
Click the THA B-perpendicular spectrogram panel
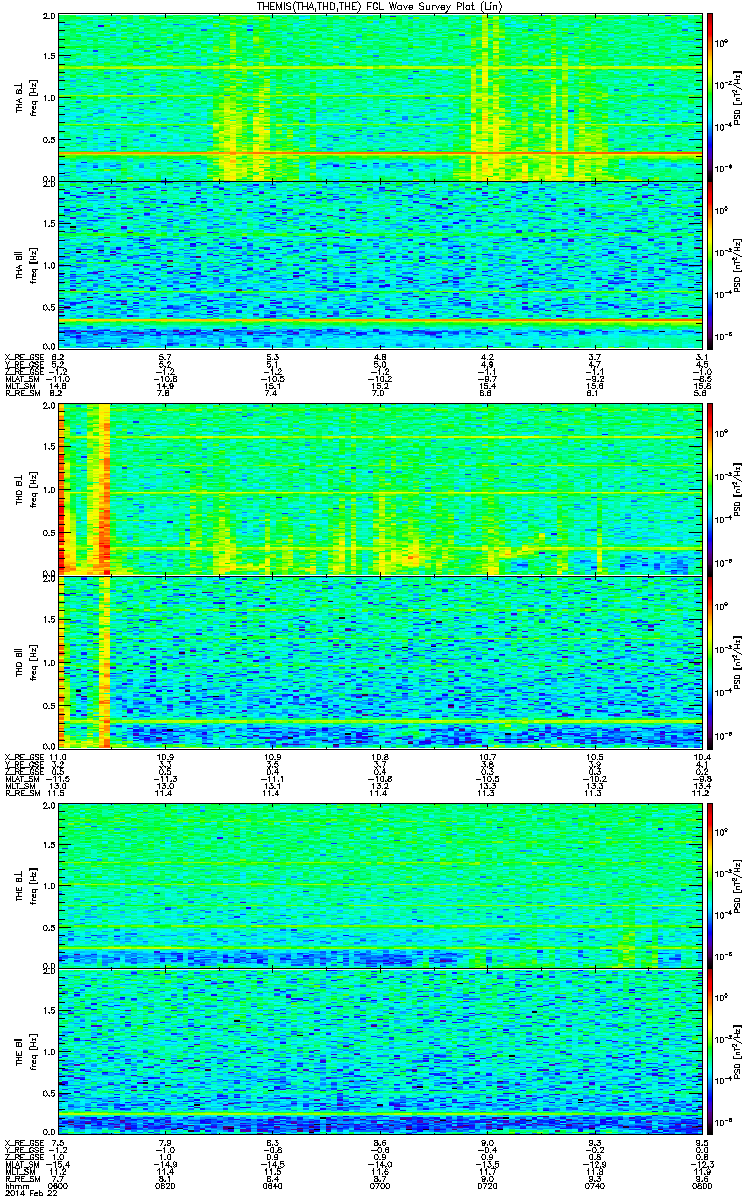[380, 97]
